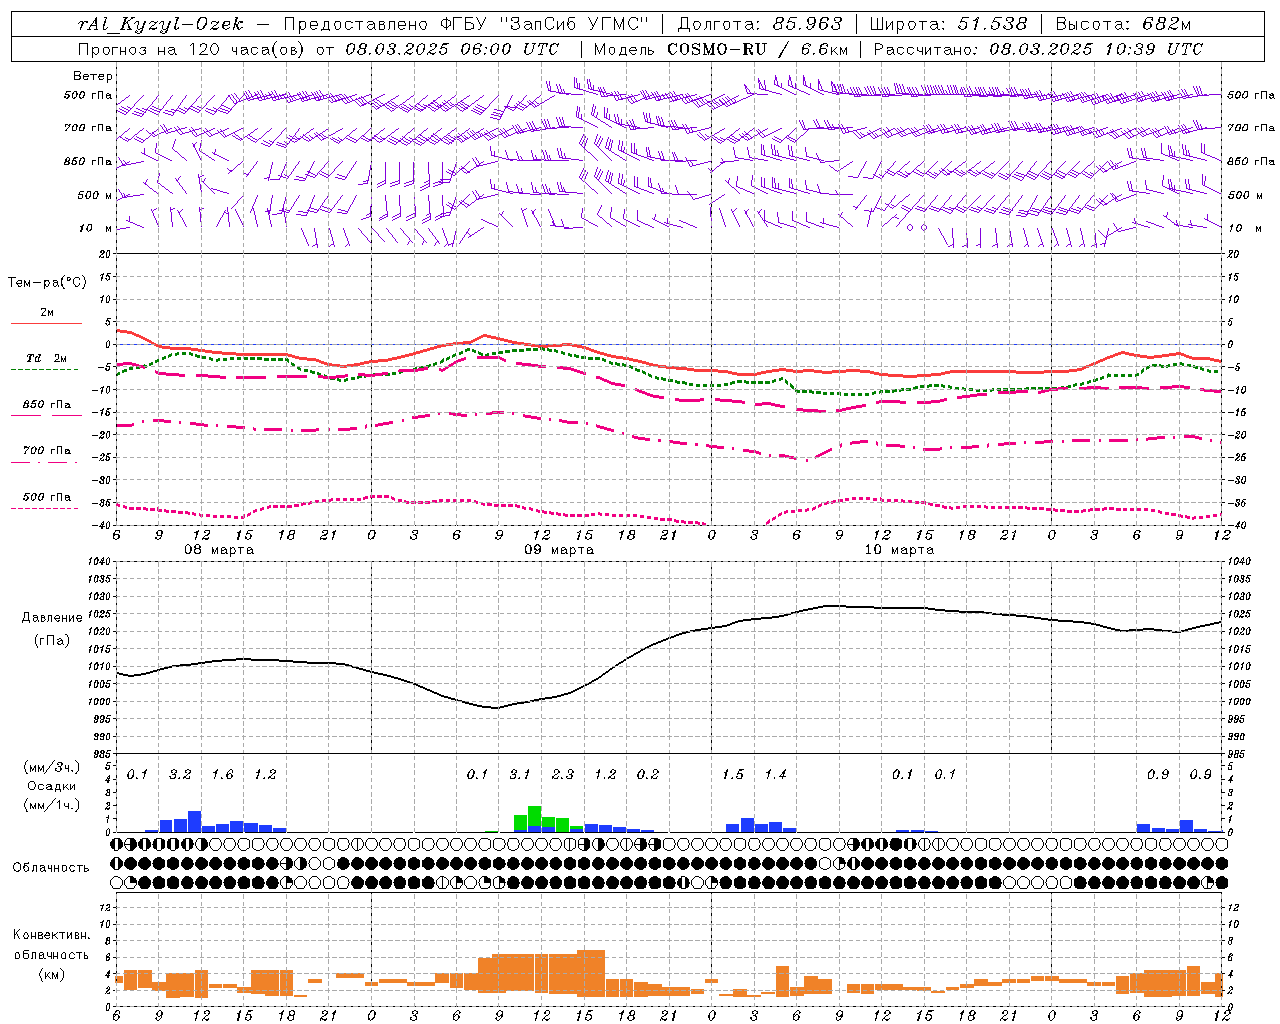Select the 3.1 precipitation value

(520, 774)
